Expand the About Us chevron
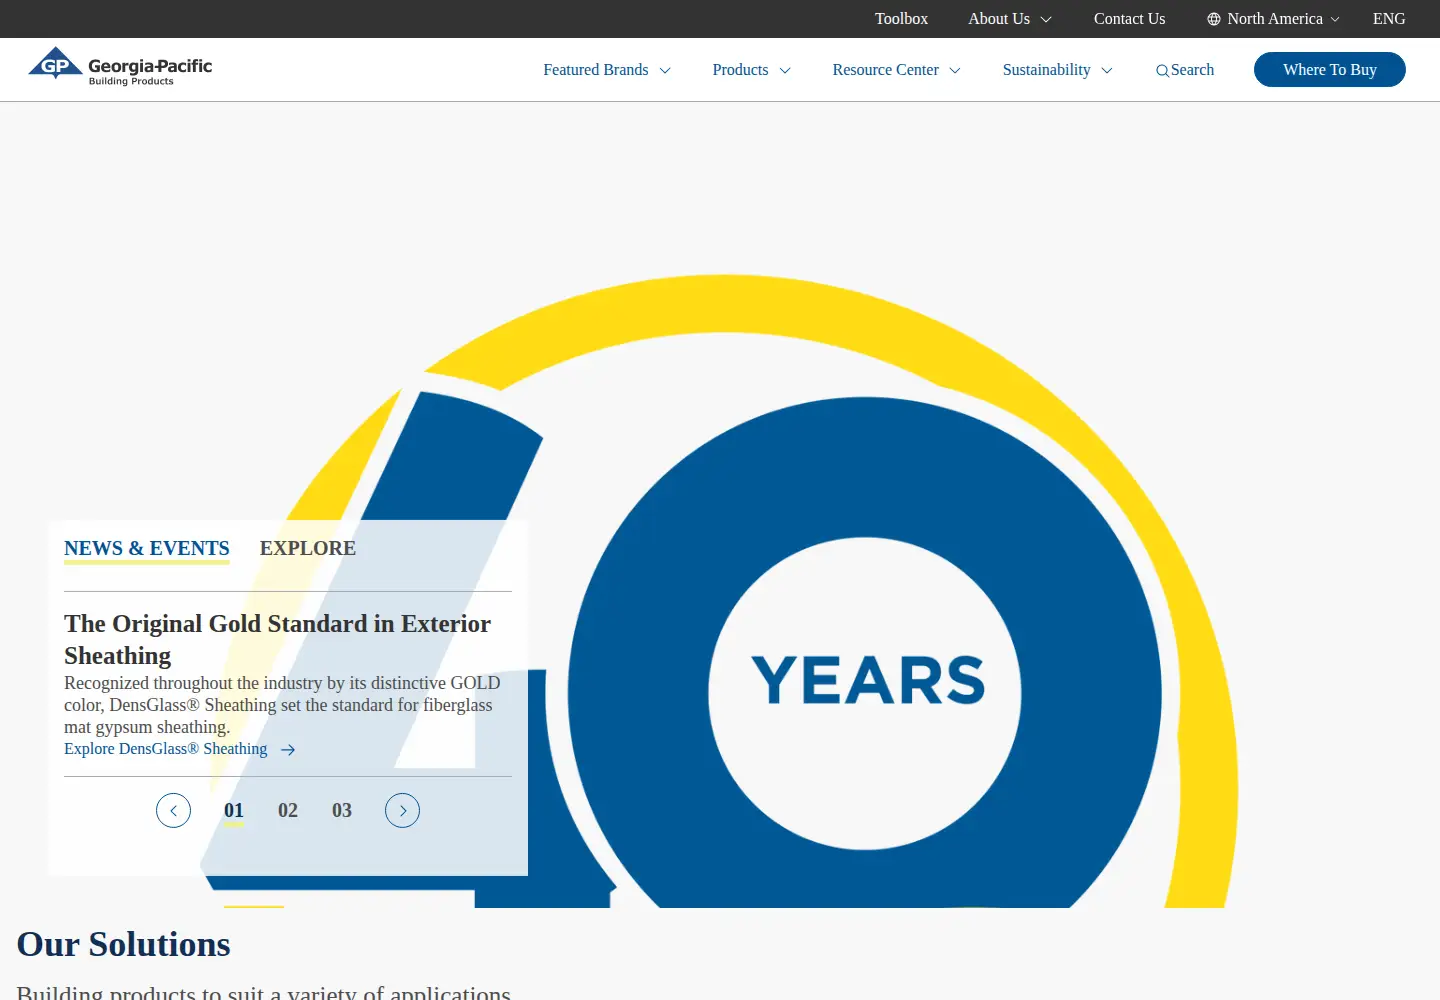 pyautogui.click(x=1046, y=19)
